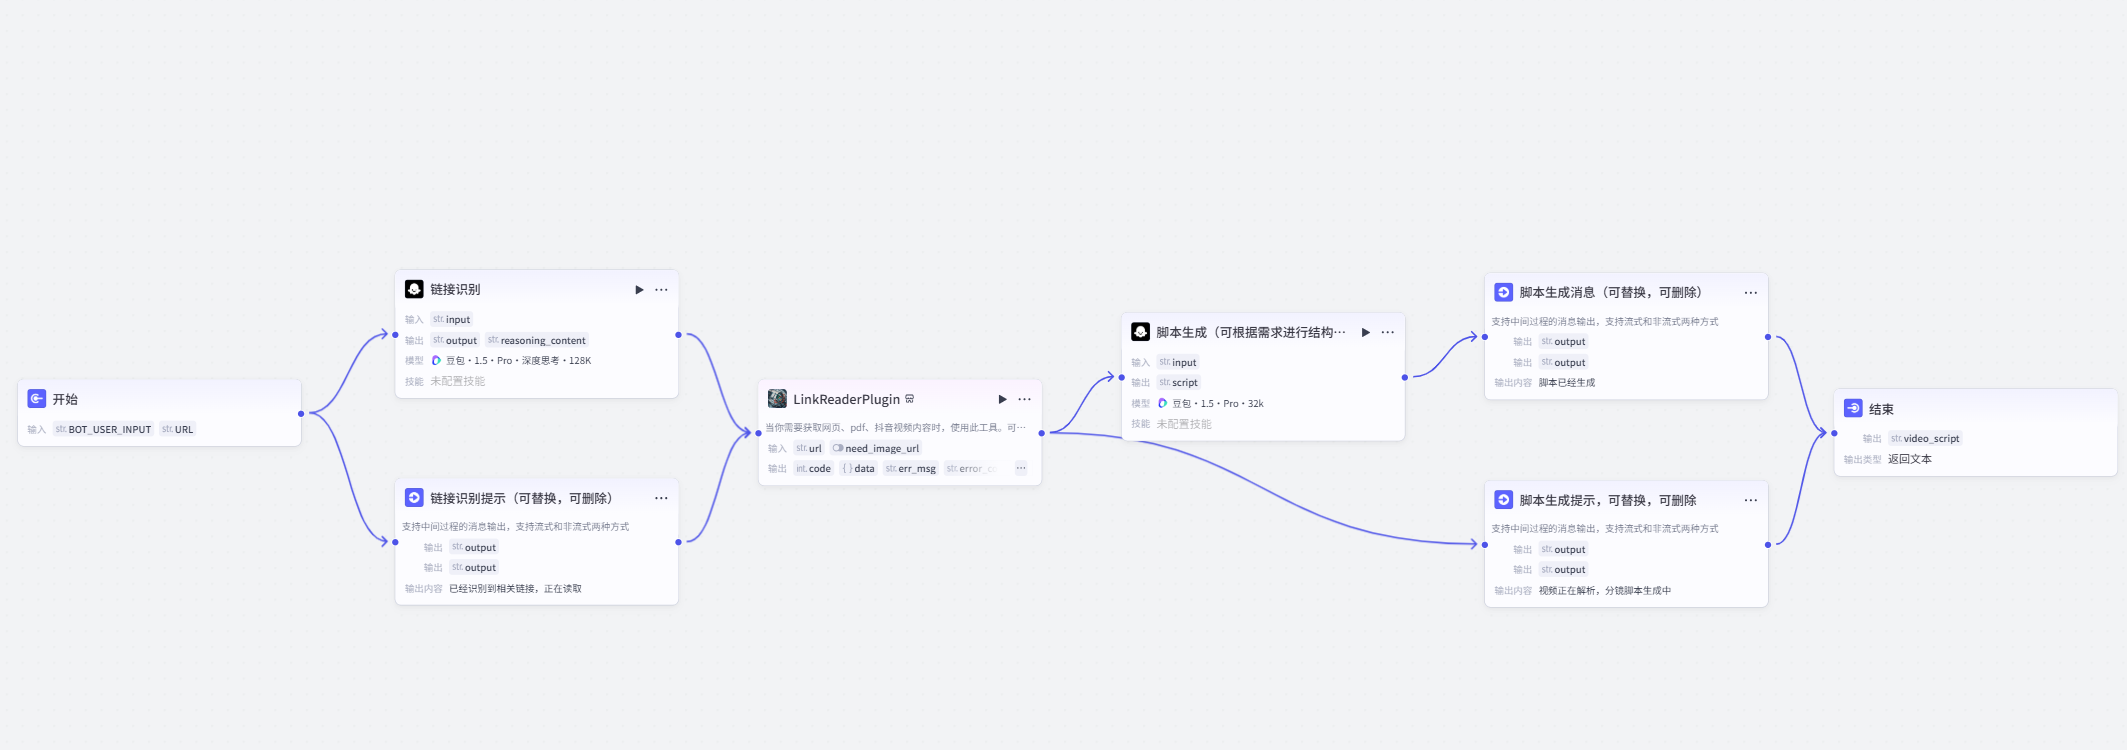The height and width of the screenshot is (750, 2127).
Task: Click the 脚本生成 LLM node icon
Action: pyautogui.click(x=1140, y=332)
